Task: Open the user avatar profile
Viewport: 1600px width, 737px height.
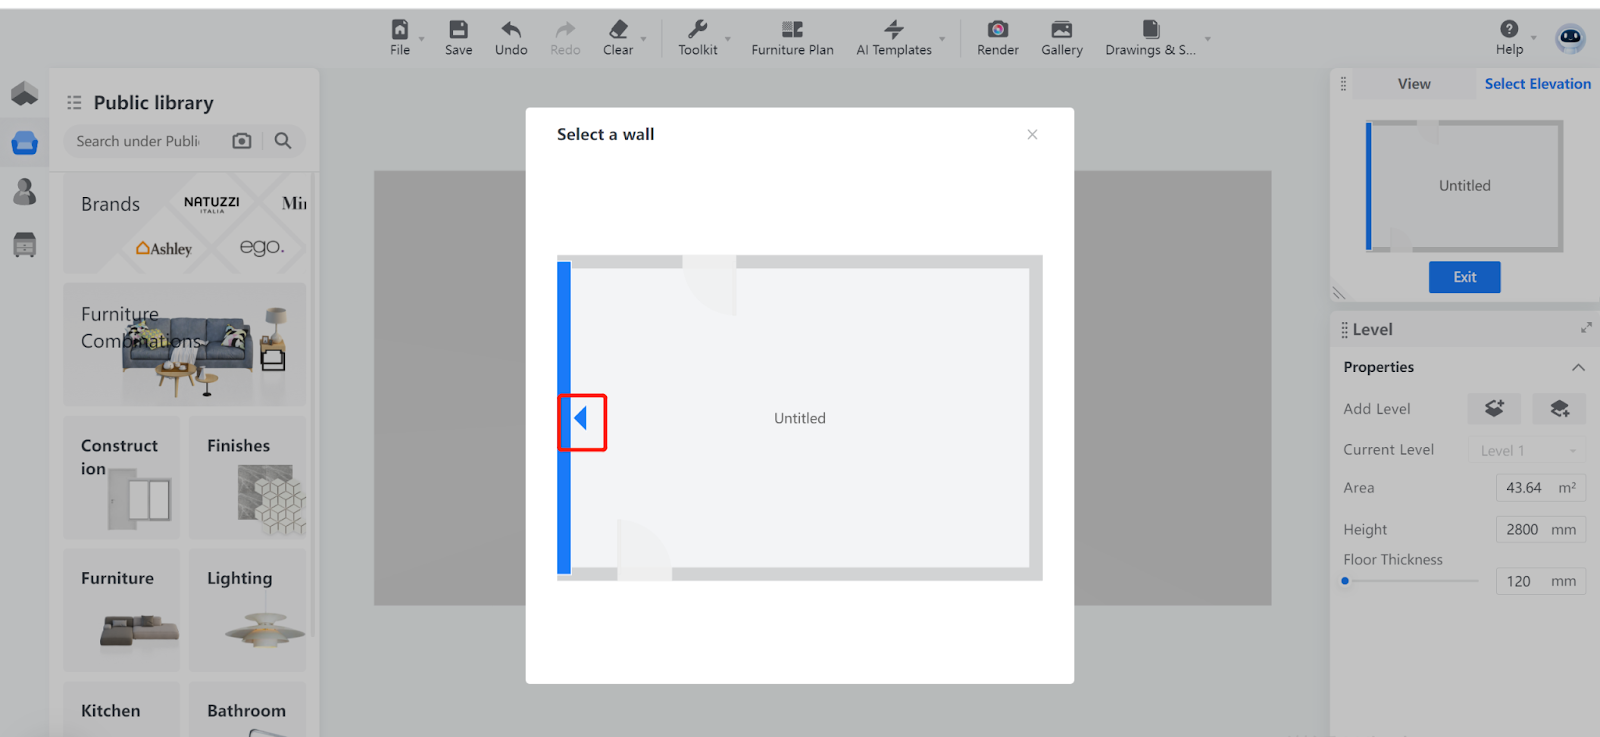Action: (1571, 38)
